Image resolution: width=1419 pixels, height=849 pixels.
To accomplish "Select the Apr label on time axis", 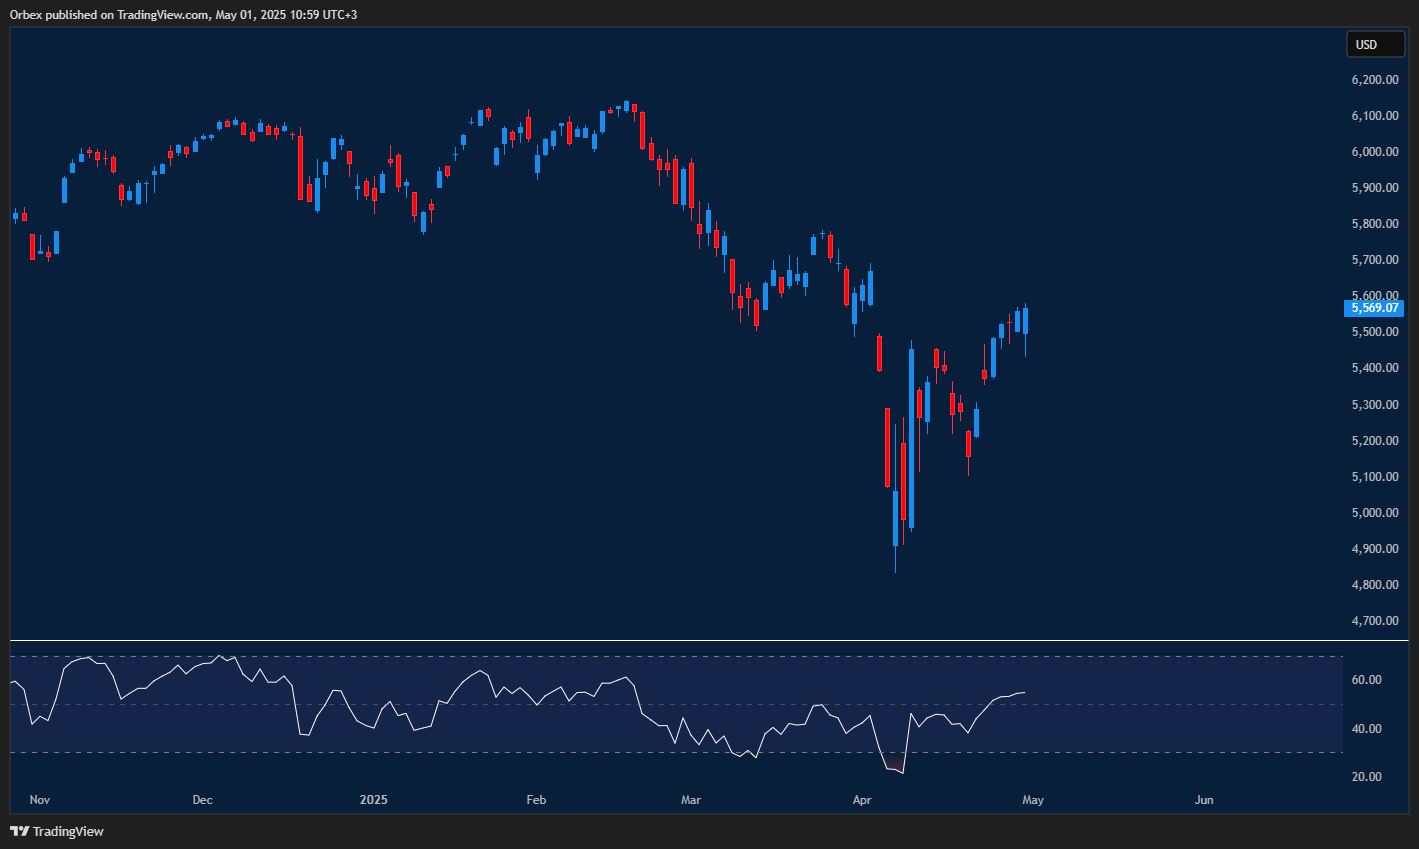I will 862,800.
